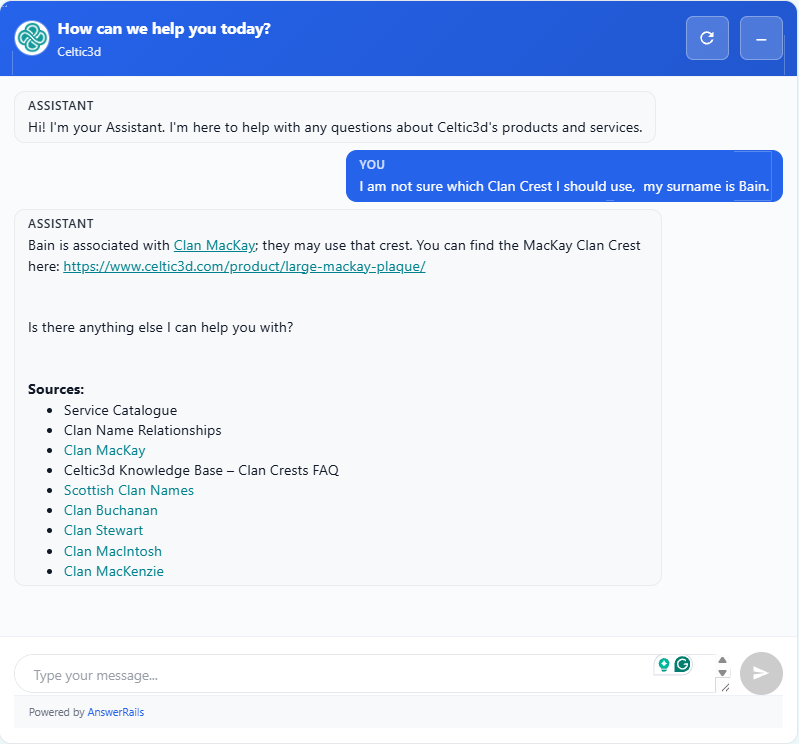This screenshot has height=744, width=799.
Task: Click 'How can we help you today?' header title
Action: point(164,29)
